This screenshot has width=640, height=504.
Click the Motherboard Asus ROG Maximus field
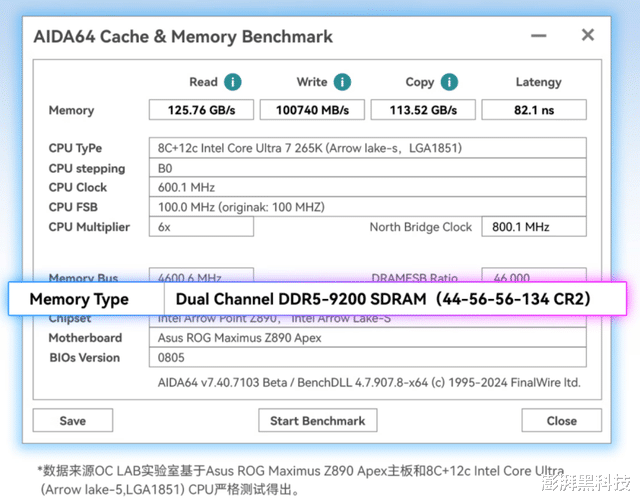pyautogui.click(x=367, y=338)
